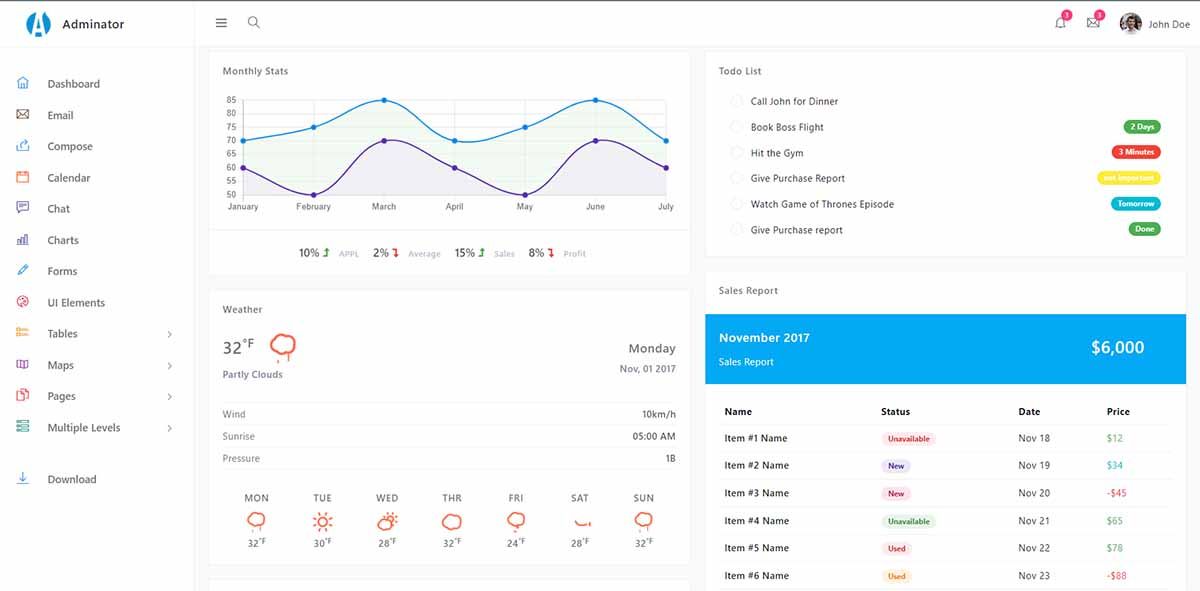
Task: Click the Adminator logo link
Action: tap(75, 24)
